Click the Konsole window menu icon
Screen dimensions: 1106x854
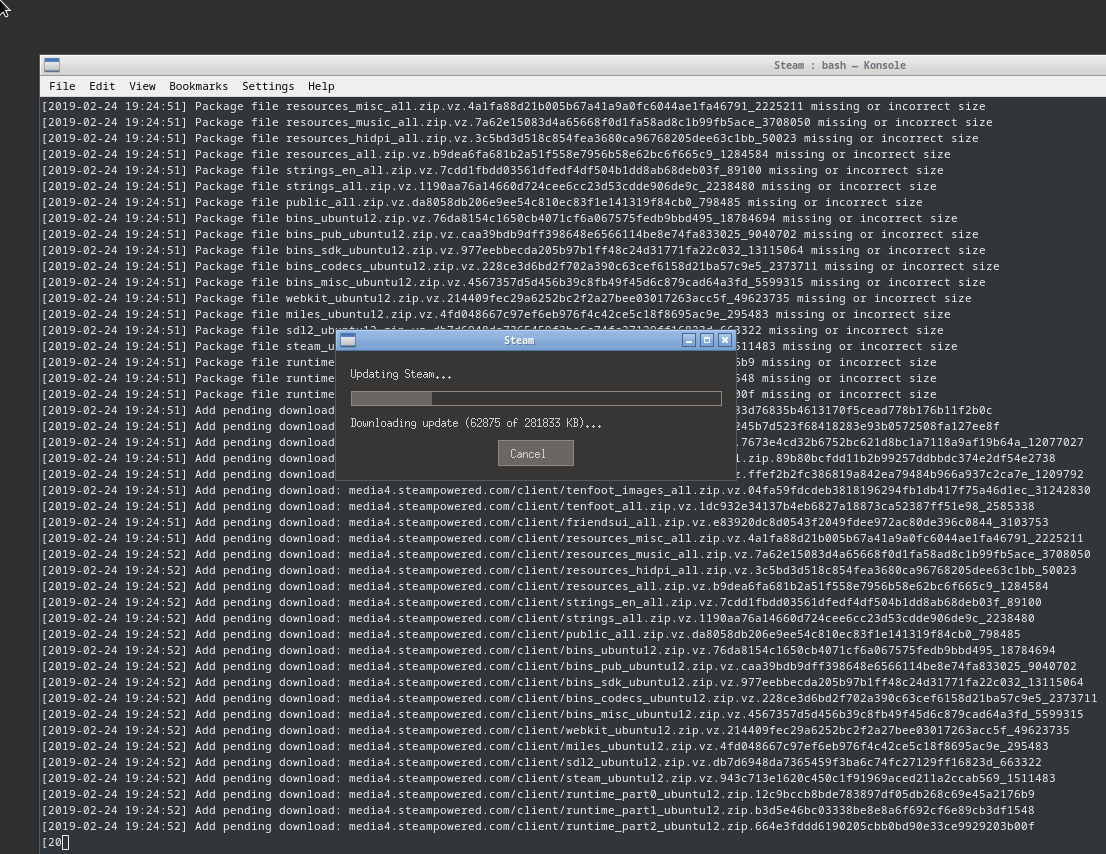point(52,65)
